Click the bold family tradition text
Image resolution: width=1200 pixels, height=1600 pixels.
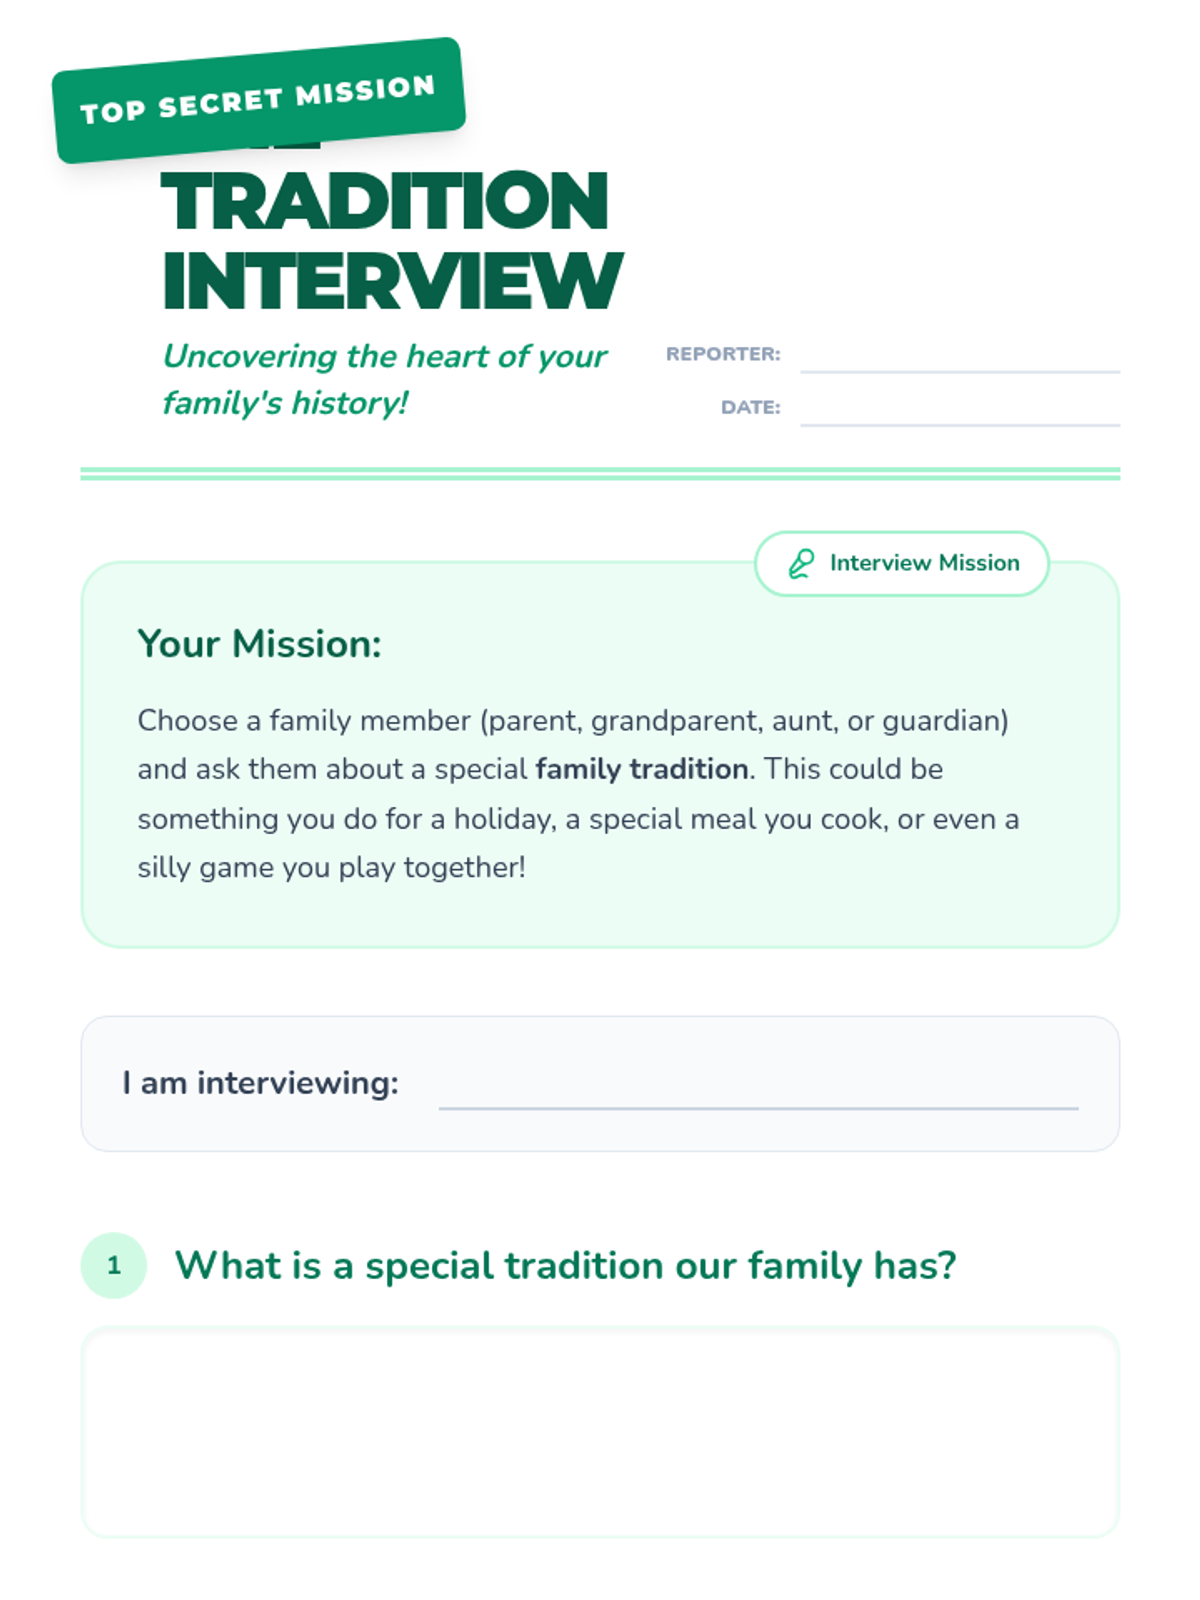[x=642, y=769]
